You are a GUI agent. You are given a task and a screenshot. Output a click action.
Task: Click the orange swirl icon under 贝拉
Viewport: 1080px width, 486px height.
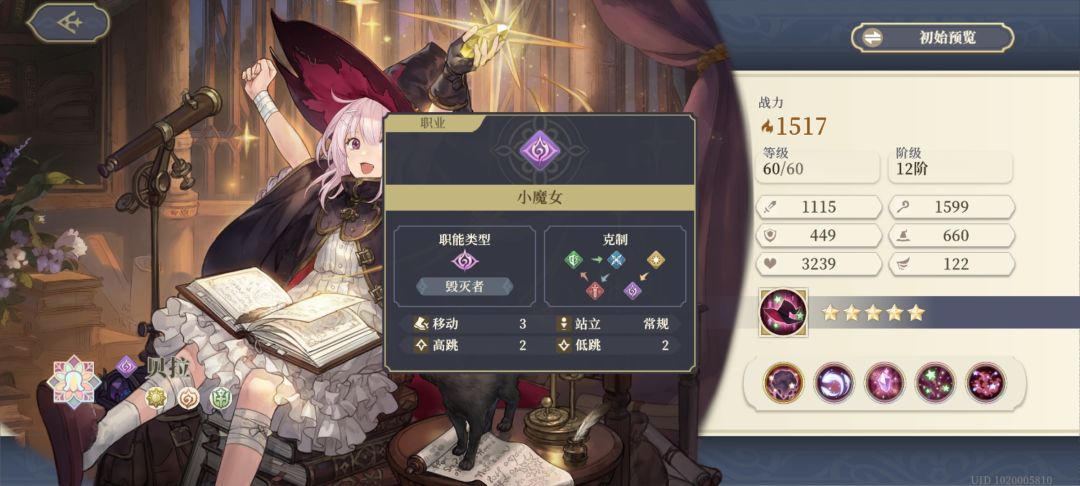click(188, 398)
